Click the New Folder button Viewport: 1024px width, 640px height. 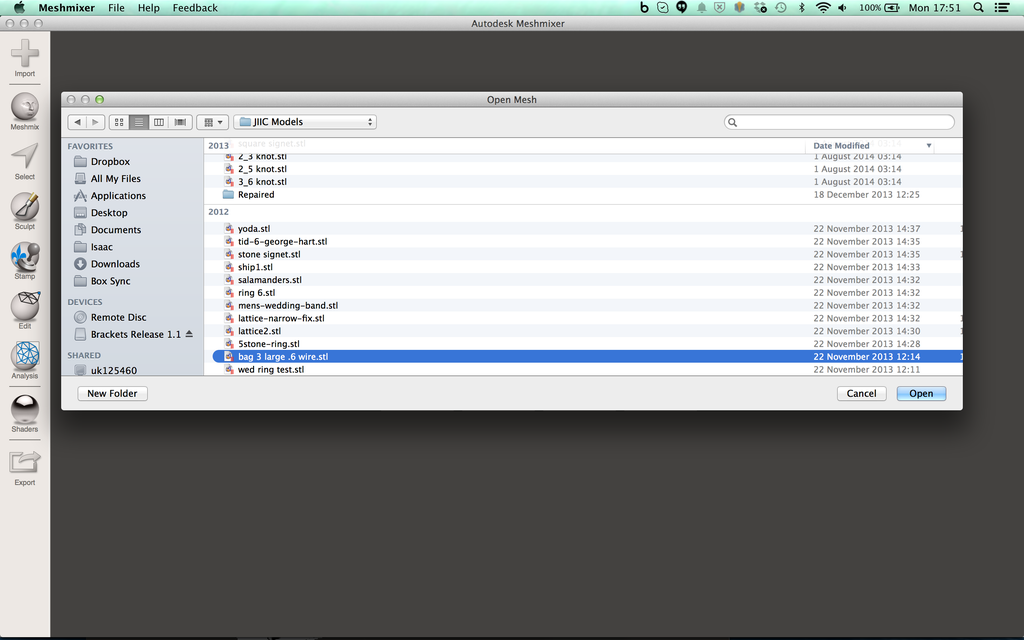[x=112, y=393]
